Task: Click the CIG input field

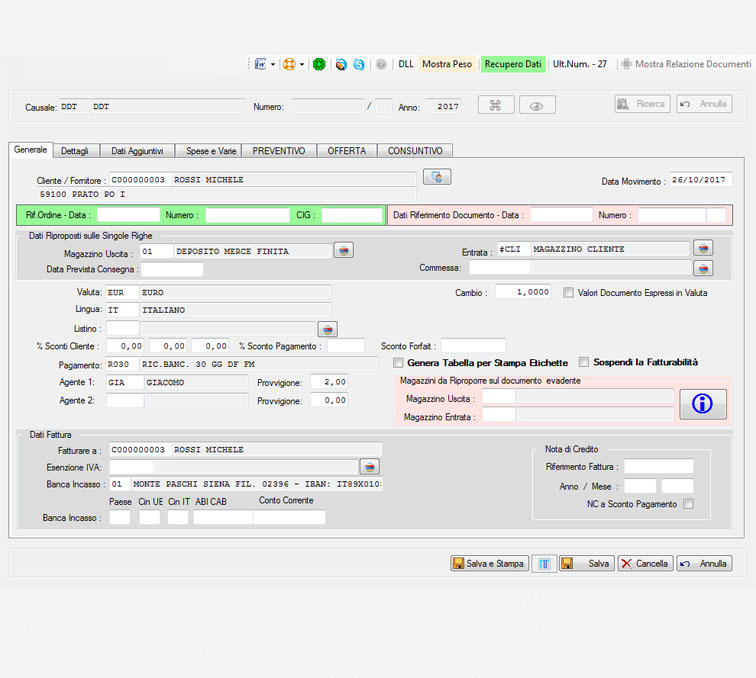Action: tap(352, 215)
